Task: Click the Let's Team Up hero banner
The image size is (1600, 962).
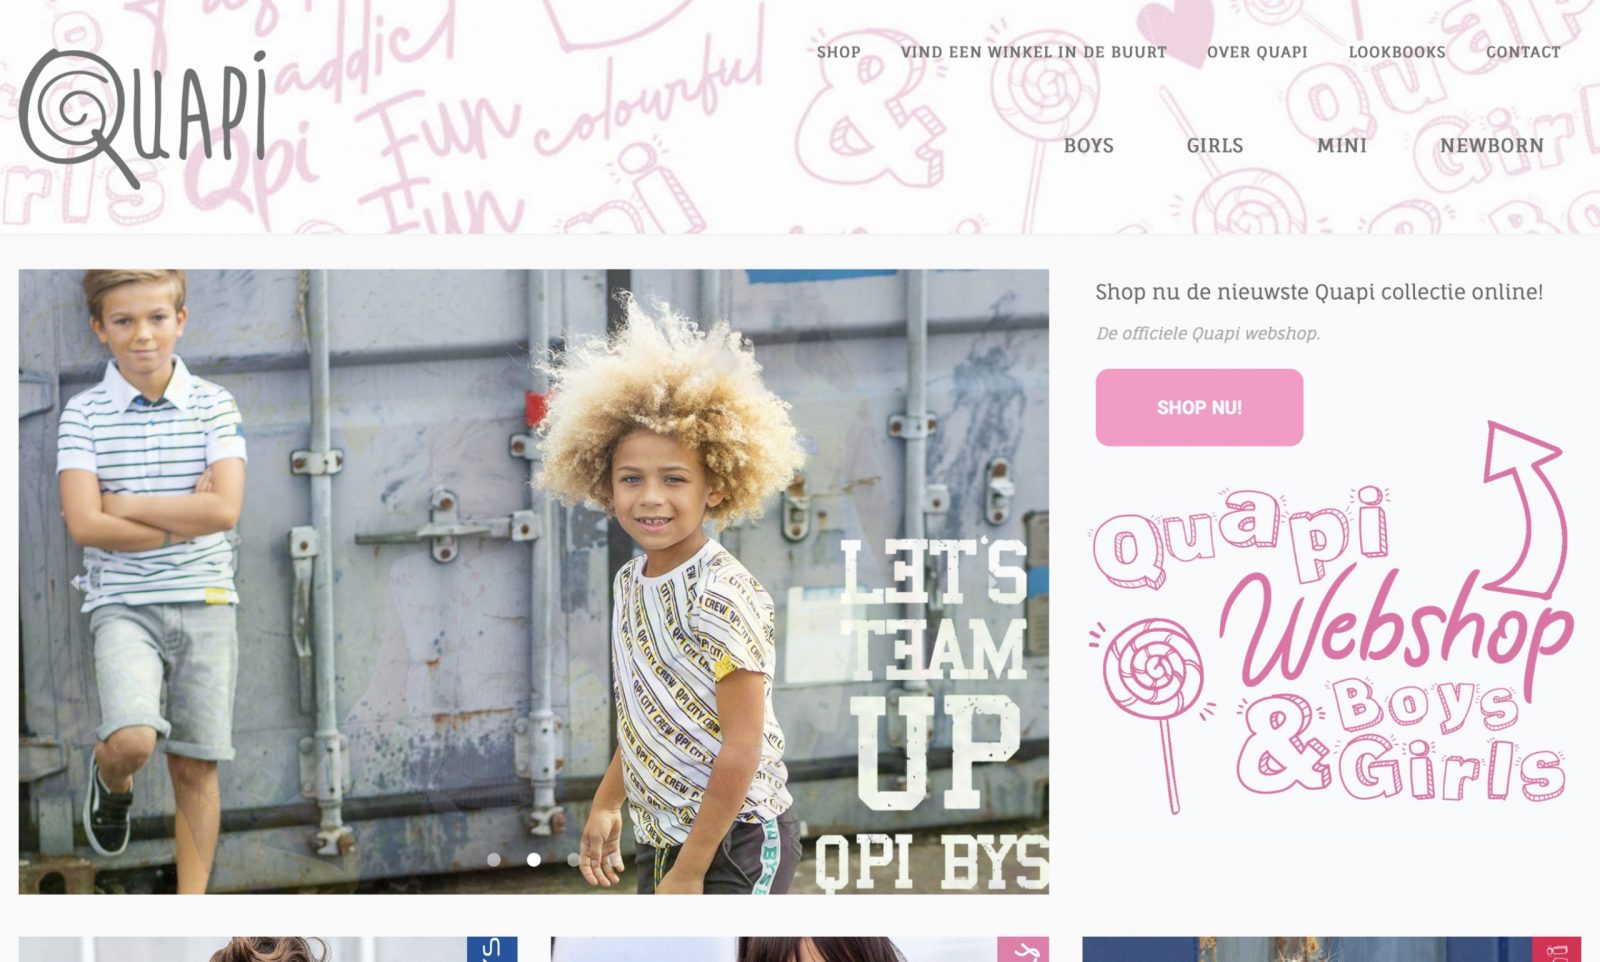Action: 534,581
